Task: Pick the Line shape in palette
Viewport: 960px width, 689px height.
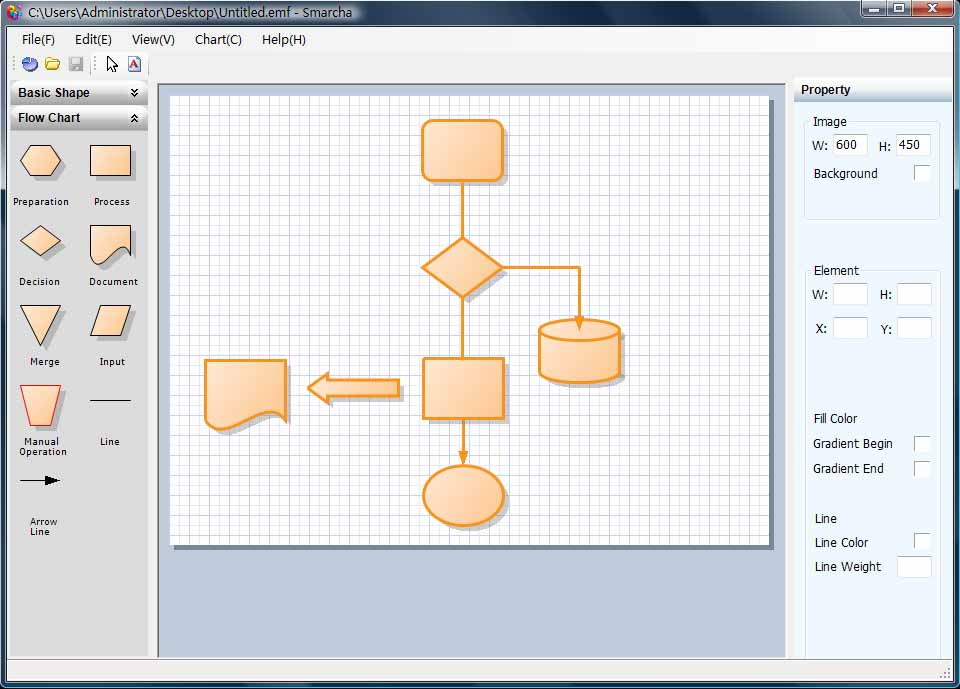Action: tap(110, 401)
